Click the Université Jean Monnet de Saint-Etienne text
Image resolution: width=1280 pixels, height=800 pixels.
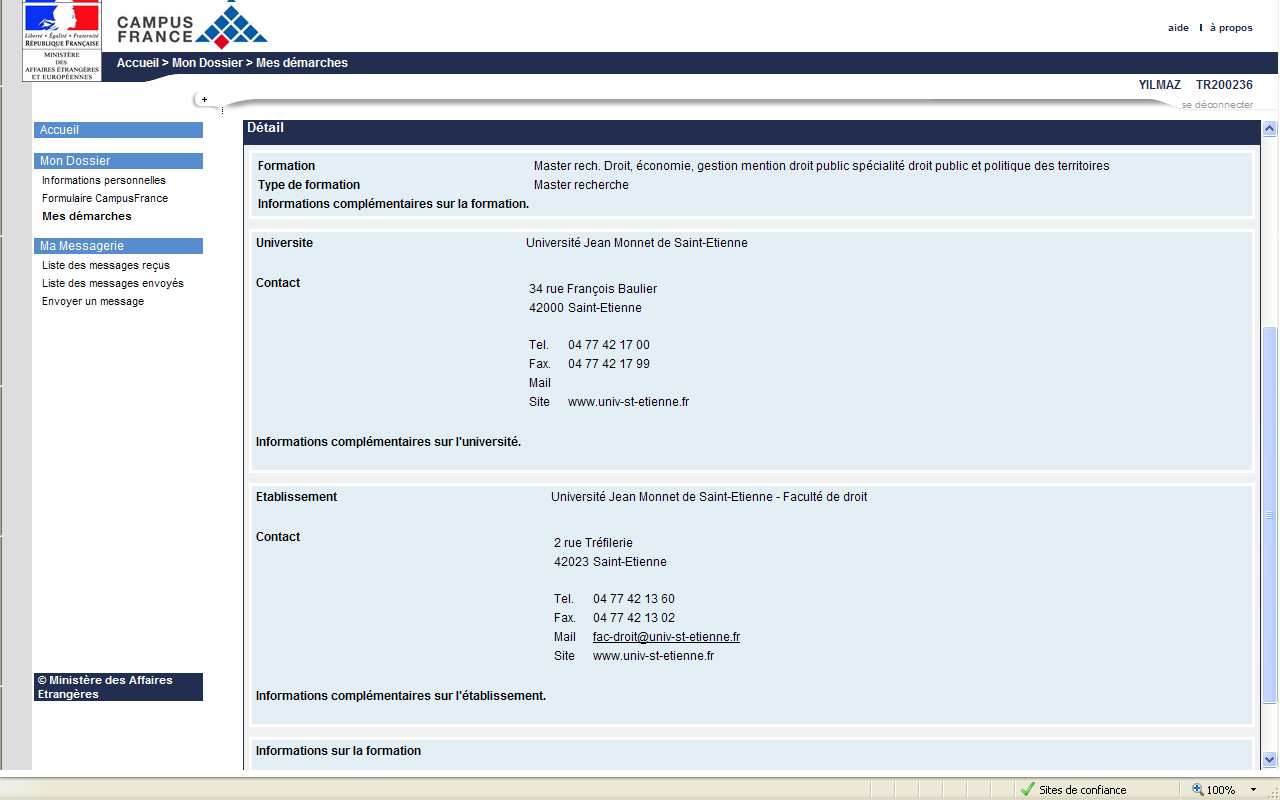[637, 243]
